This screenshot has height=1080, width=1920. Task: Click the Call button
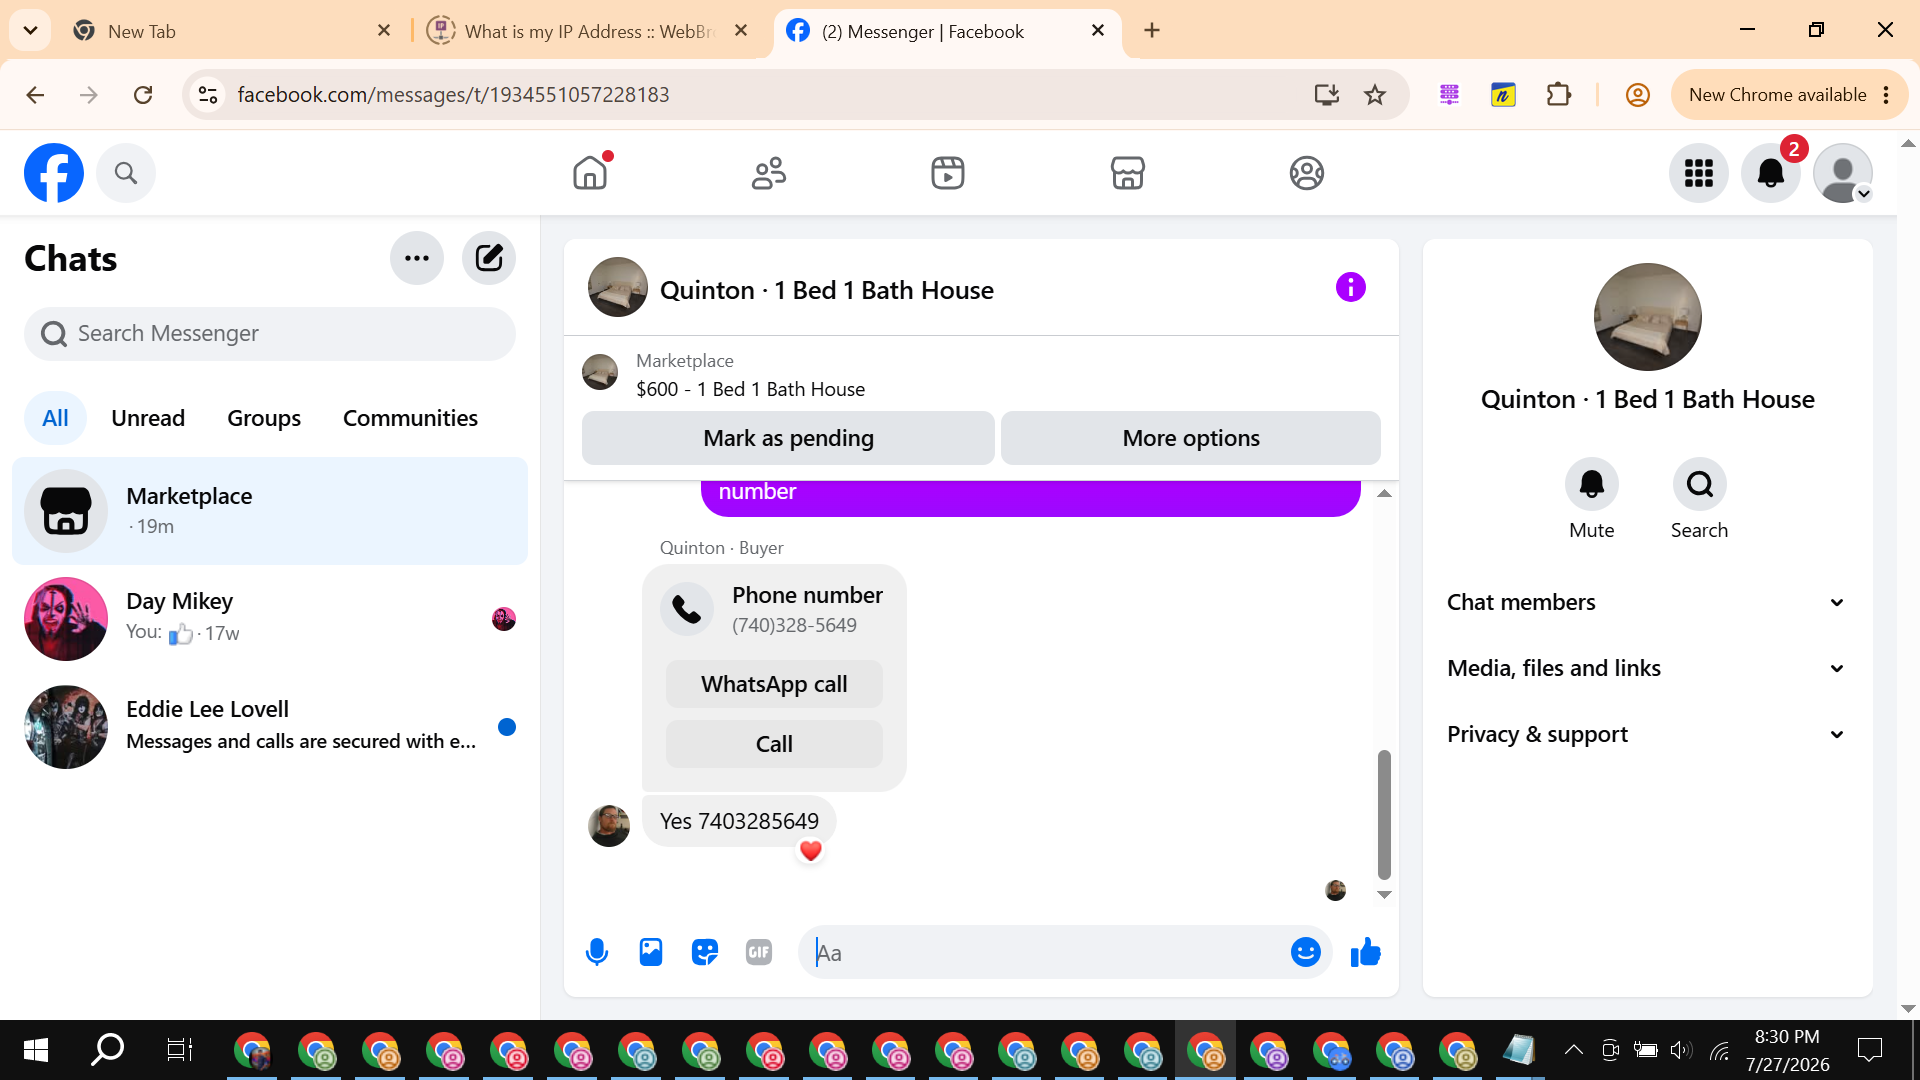click(774, 744)
